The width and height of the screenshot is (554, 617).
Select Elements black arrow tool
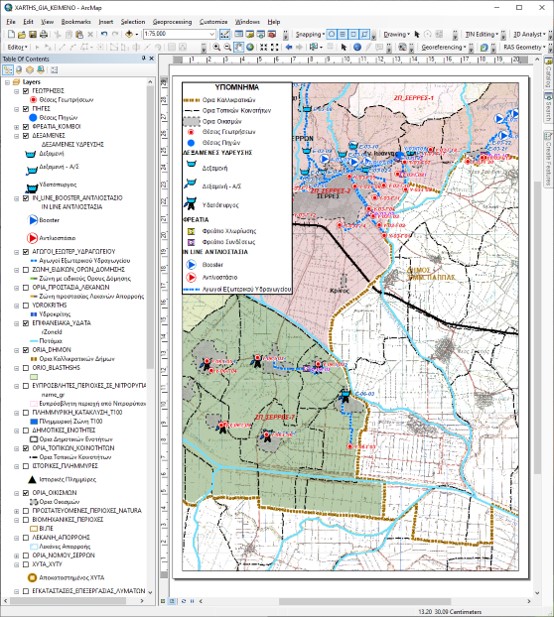pos(343,47)
